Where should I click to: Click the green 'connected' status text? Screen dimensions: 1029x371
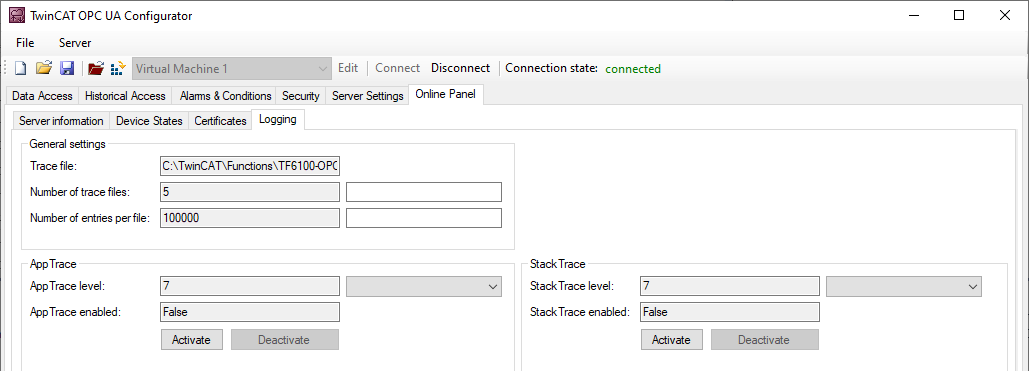click(x=633, y=69)
